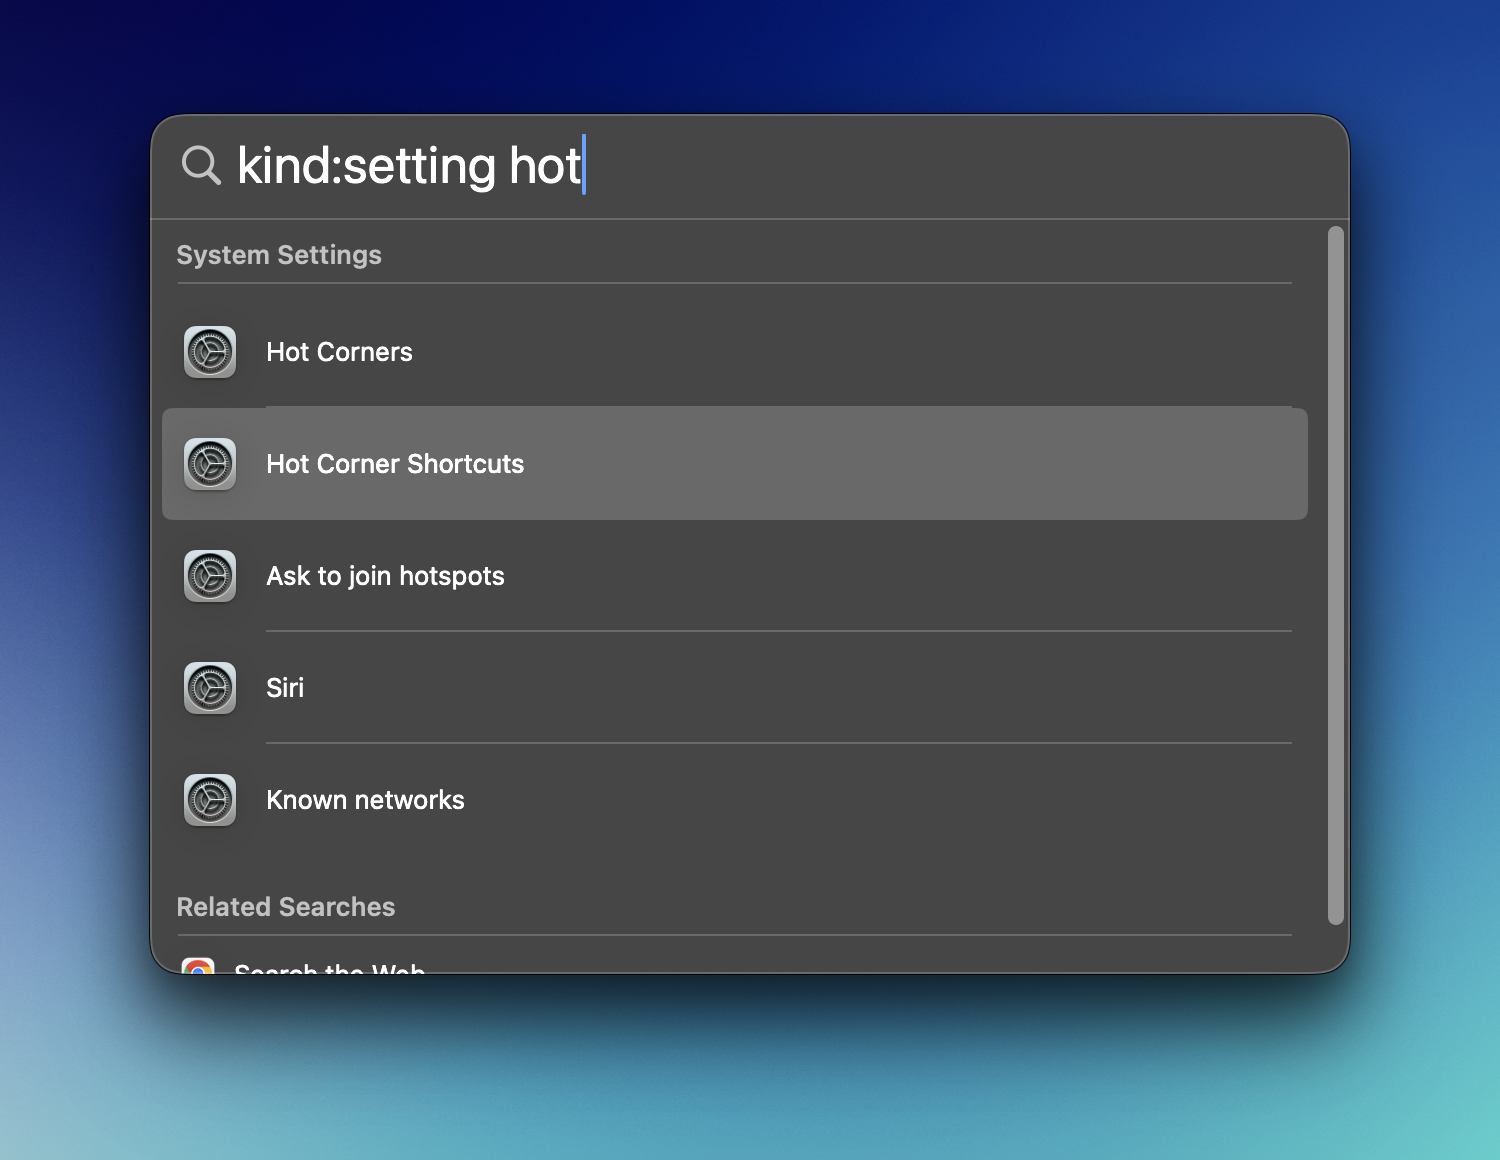
Task: Click the results list vertical scrollbar
Action: (1335, 576)
